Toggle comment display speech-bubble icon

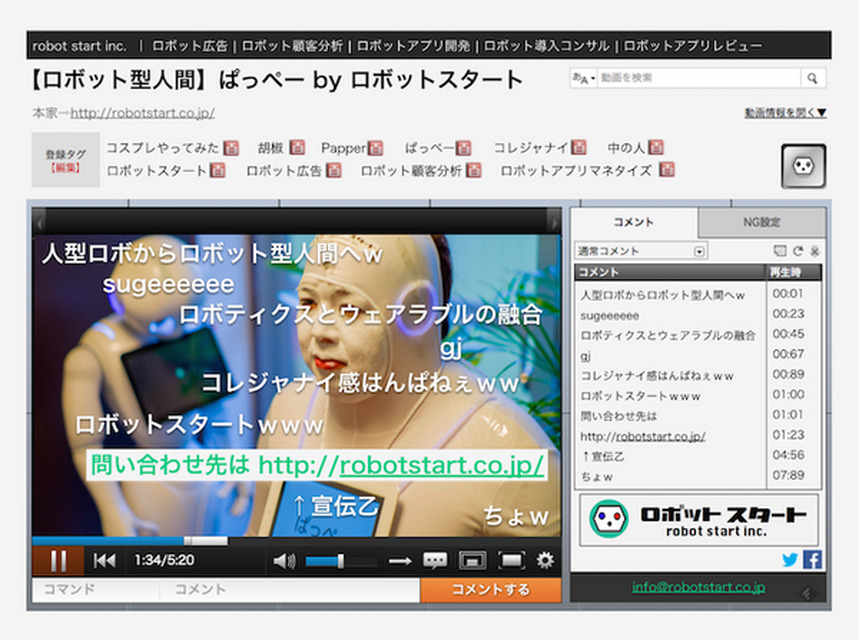(x=435, y=561)
